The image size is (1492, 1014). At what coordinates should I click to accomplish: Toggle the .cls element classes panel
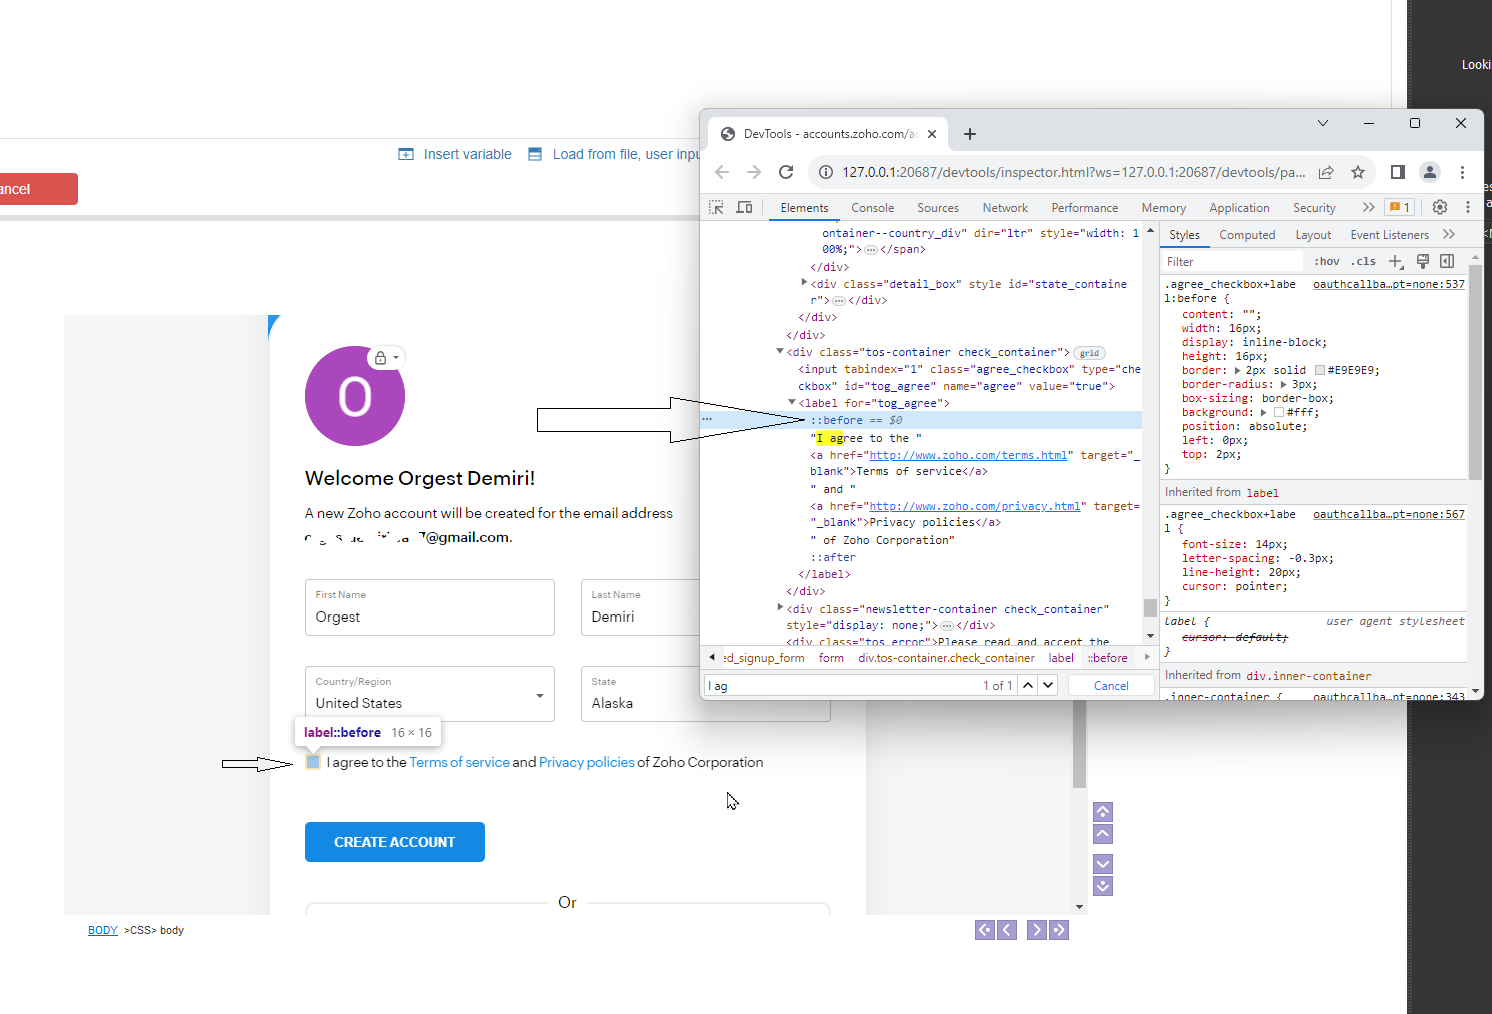(1363, 261)
